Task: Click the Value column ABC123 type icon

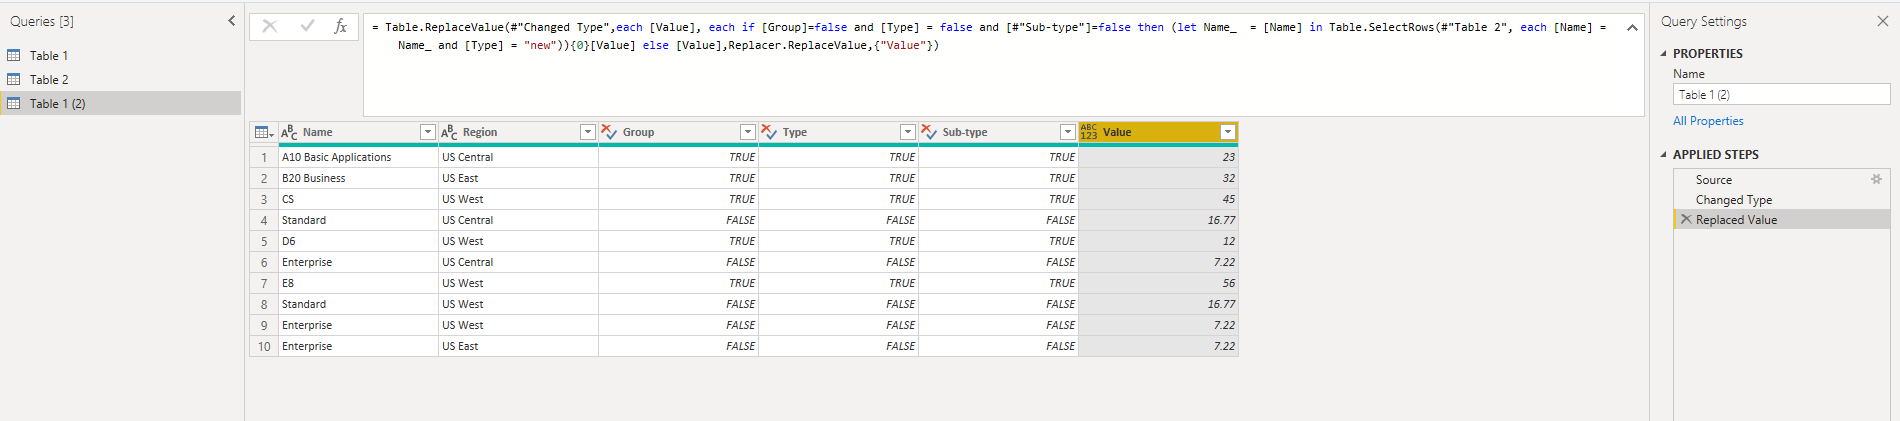Action: coord(1089,132)
